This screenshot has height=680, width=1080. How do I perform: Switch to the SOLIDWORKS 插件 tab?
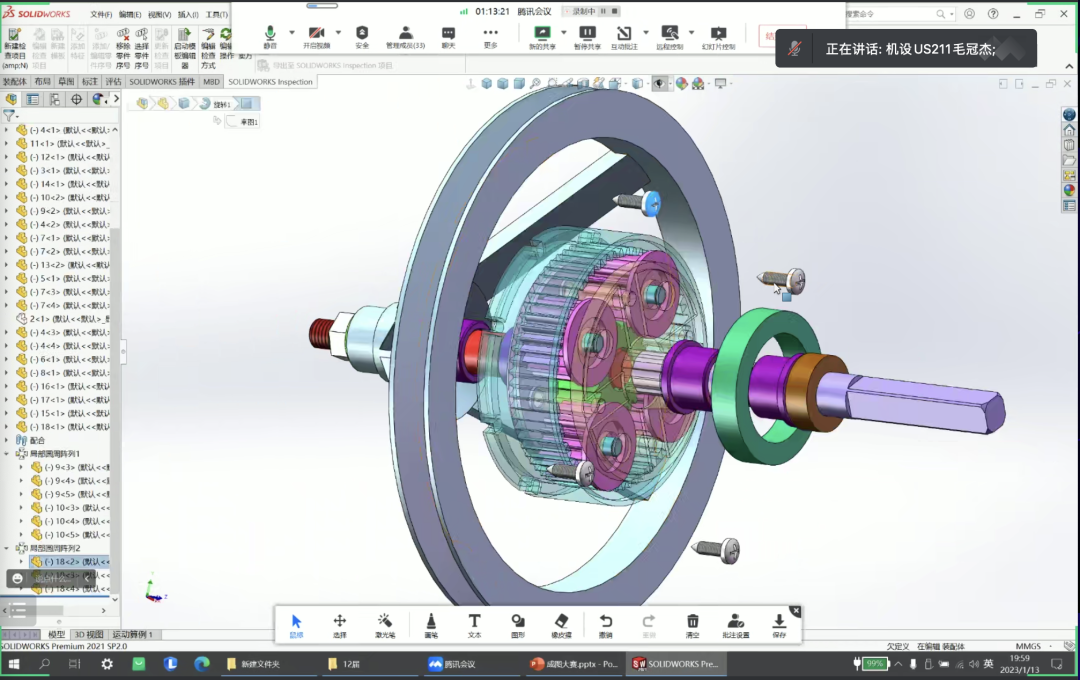click(161, 82)
